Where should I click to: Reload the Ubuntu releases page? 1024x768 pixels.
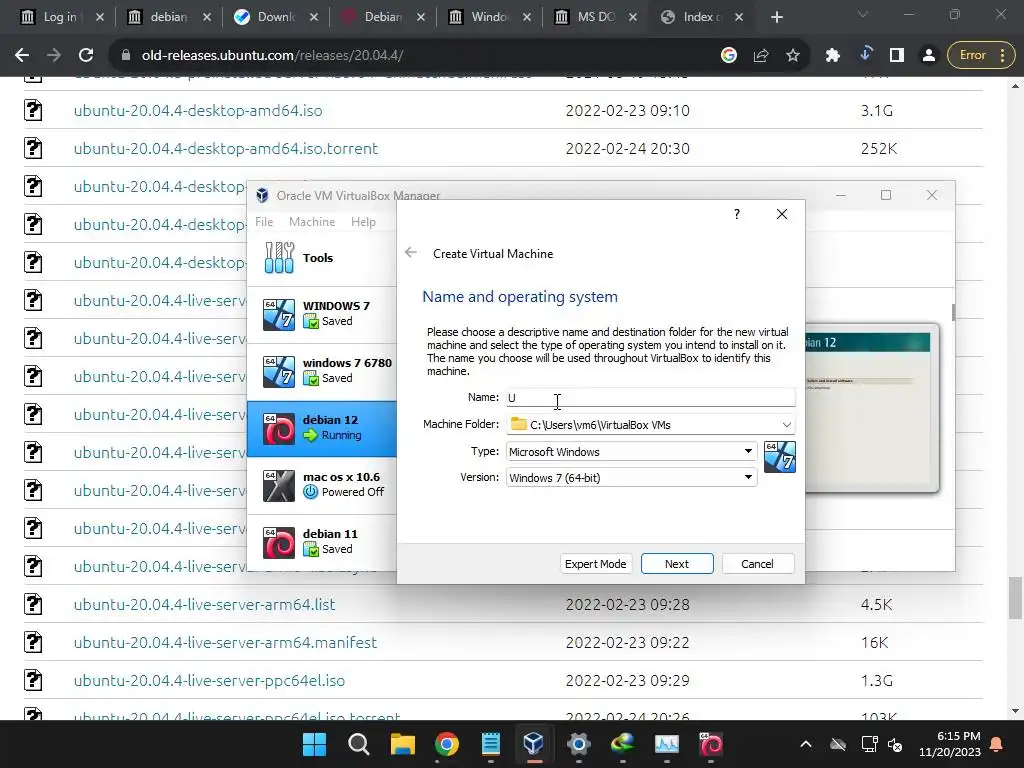pyautogui.click(x=86, y=56)
